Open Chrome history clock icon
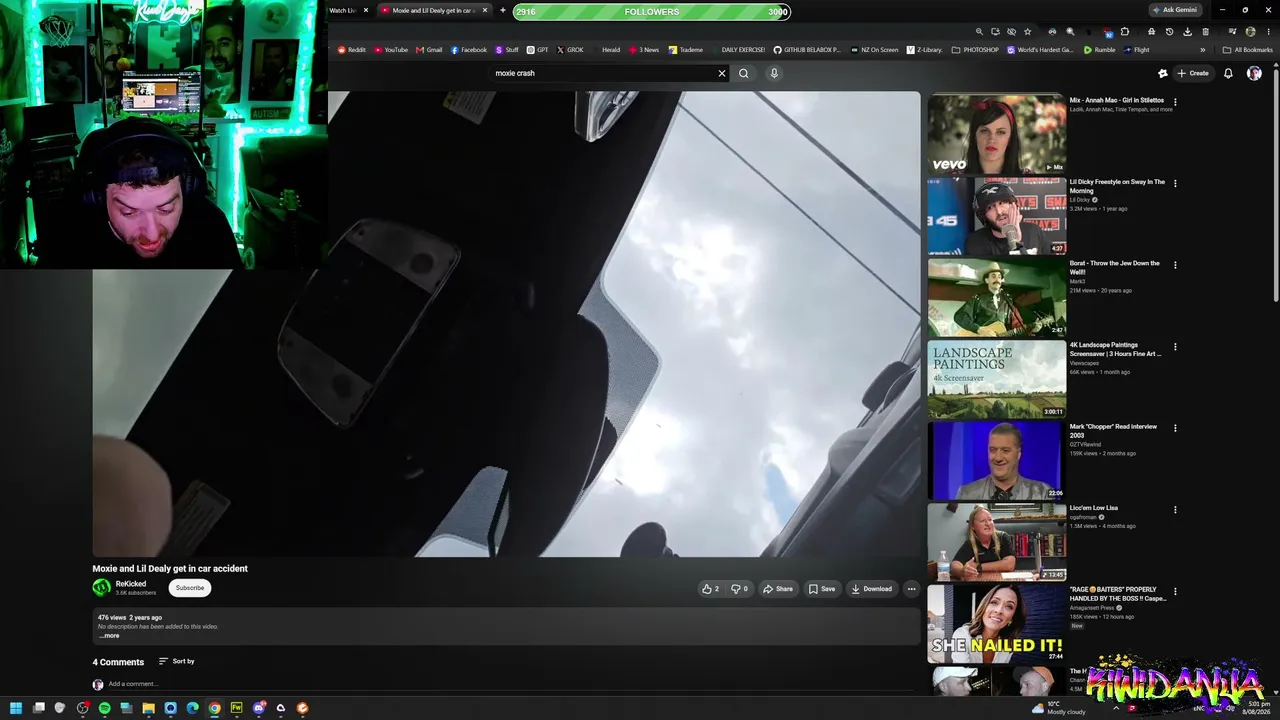 (x=1169, y=32)
